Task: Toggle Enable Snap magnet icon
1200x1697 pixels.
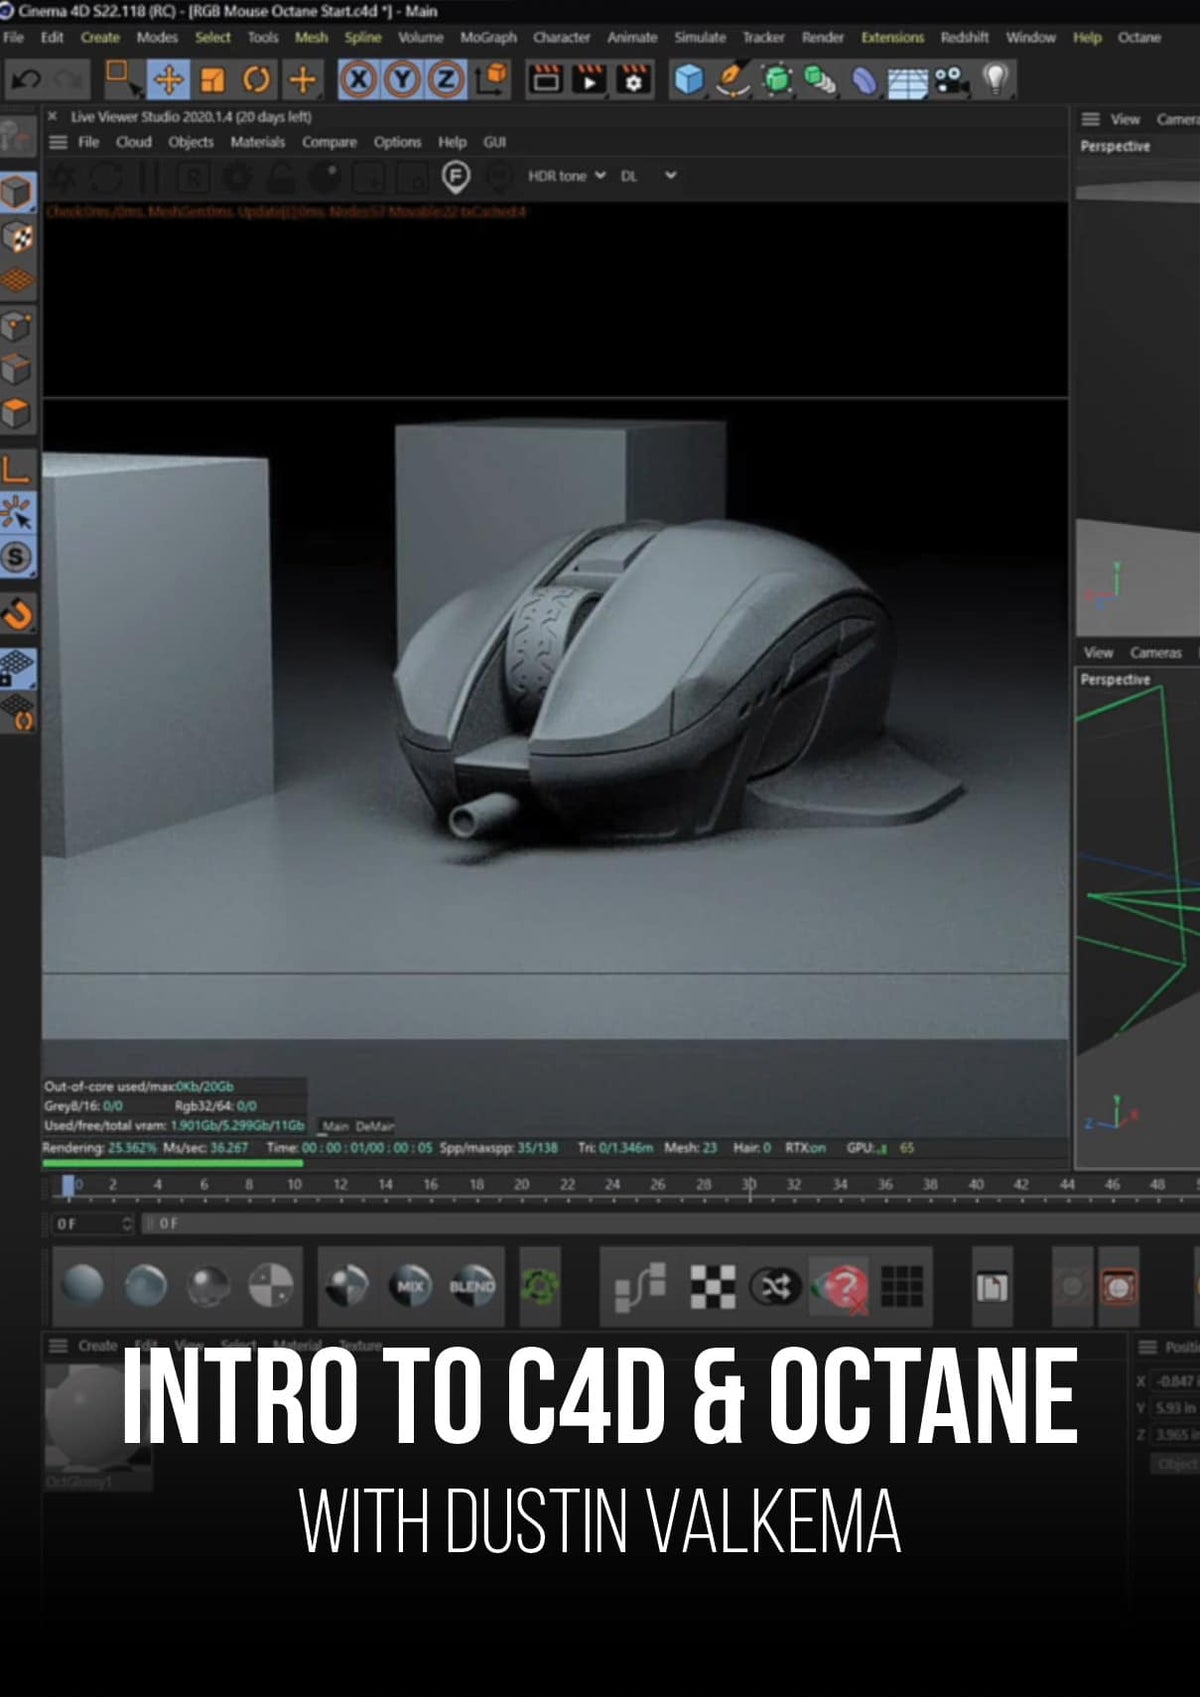Action: click(17, 613)
